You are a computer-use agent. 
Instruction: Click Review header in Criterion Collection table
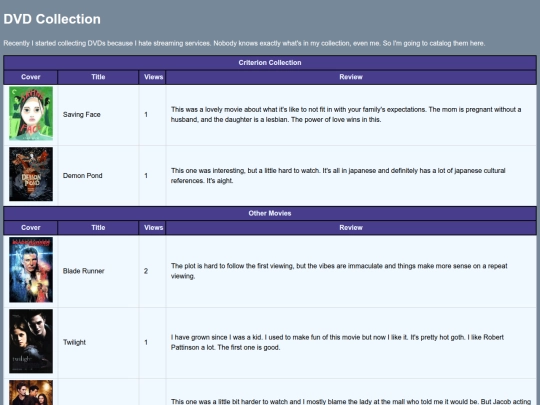click(351, 77)
